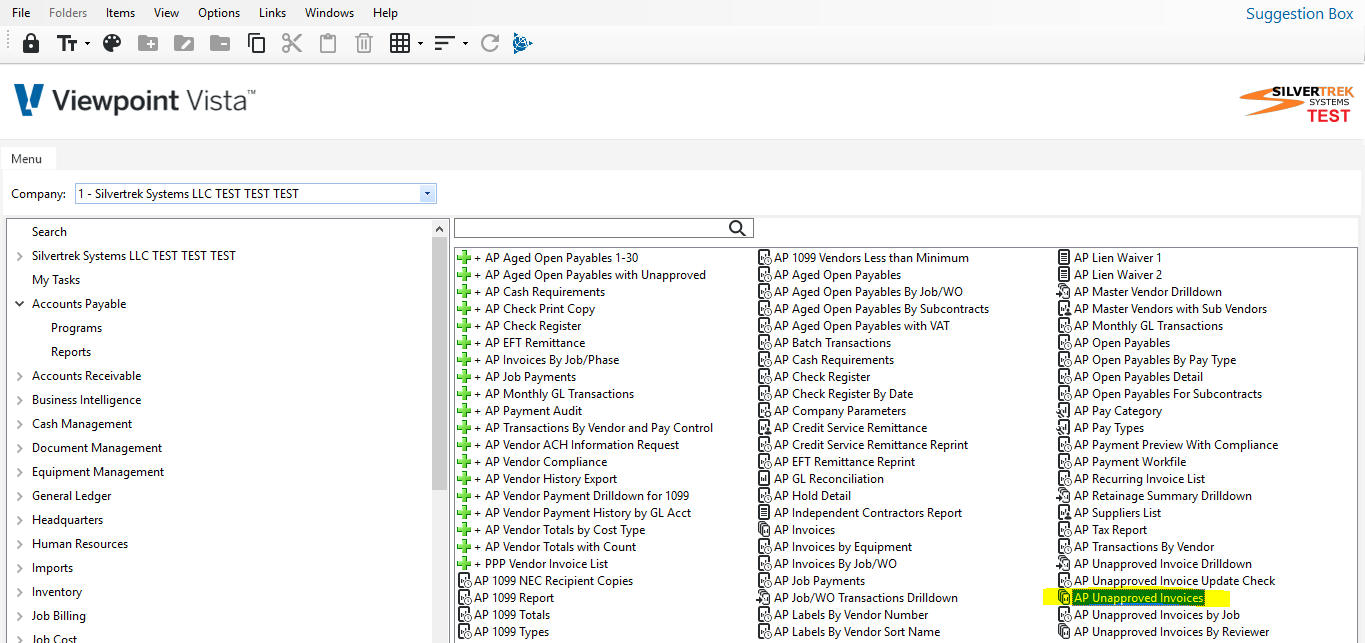Select Programs under Accounts Payable
The width and height of the screenshot is (1365, 643).
[77, 328]
